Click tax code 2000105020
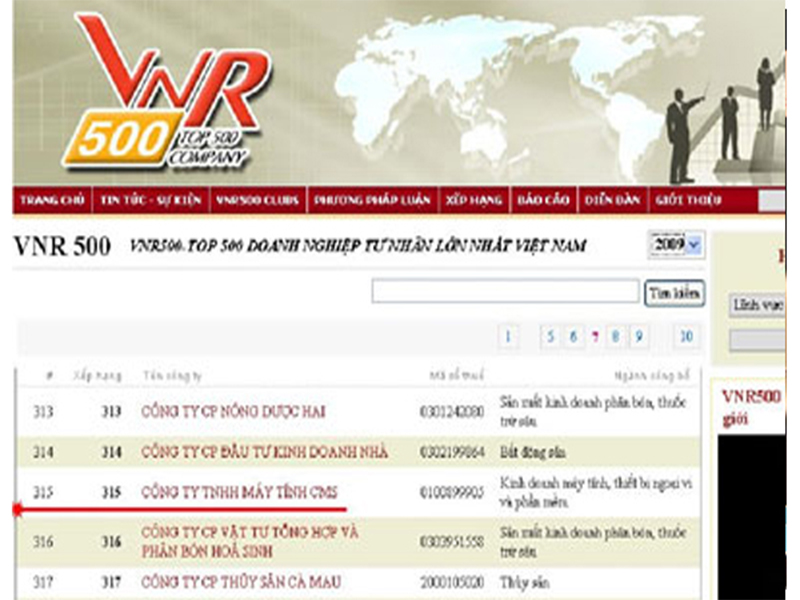Viewport: 800px width, 600px height. coord(452,582)
